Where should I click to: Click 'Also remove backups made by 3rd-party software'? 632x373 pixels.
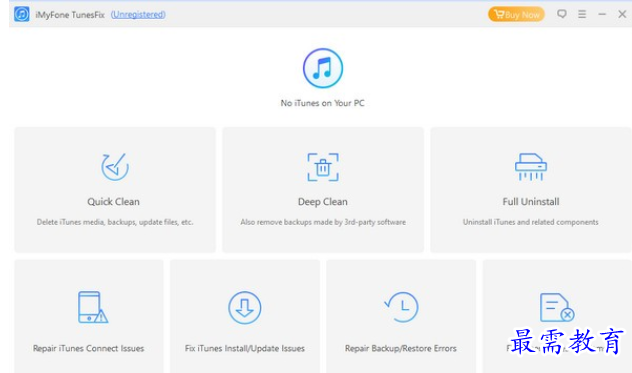point(323,222)
